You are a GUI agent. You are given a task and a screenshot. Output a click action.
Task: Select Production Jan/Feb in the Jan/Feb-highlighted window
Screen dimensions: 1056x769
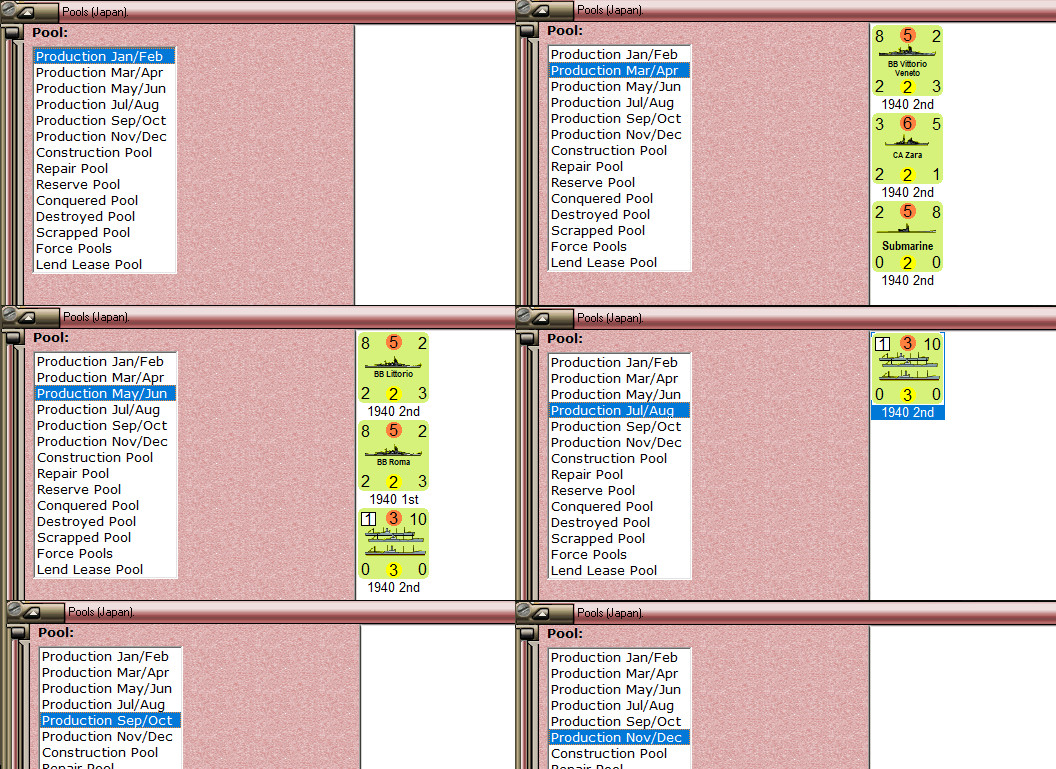pos(104,57)
